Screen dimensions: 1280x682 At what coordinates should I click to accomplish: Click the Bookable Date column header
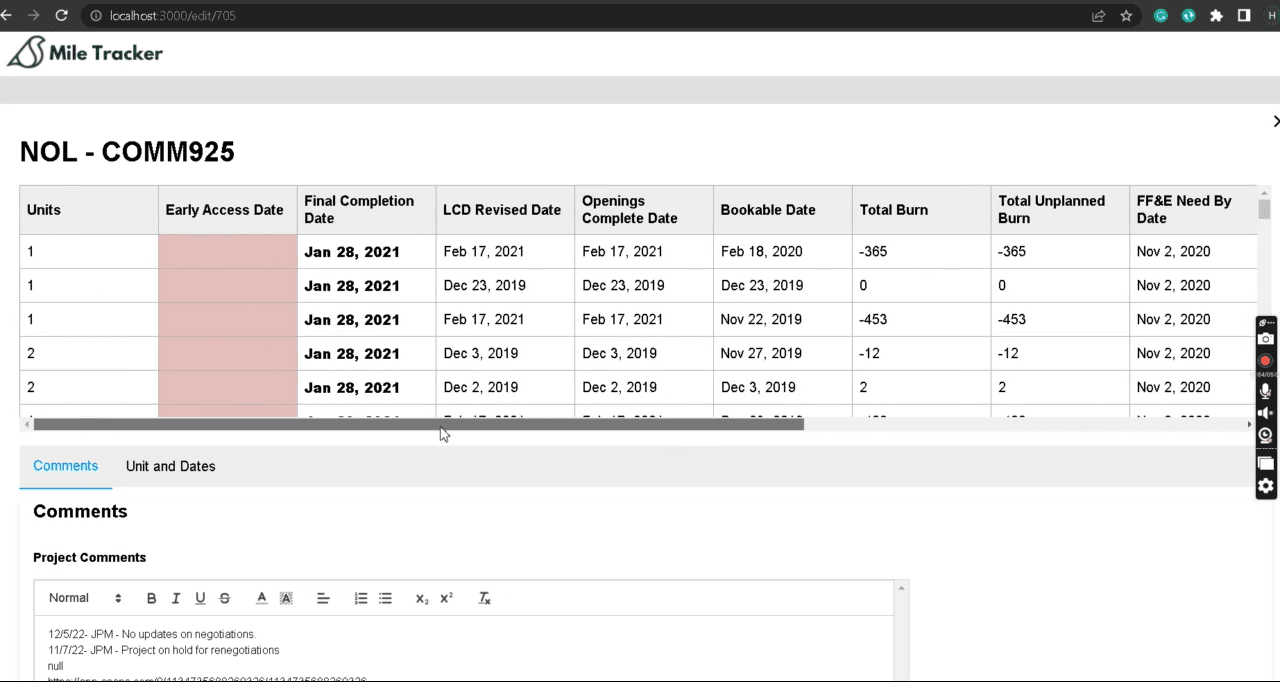(783, 210)
